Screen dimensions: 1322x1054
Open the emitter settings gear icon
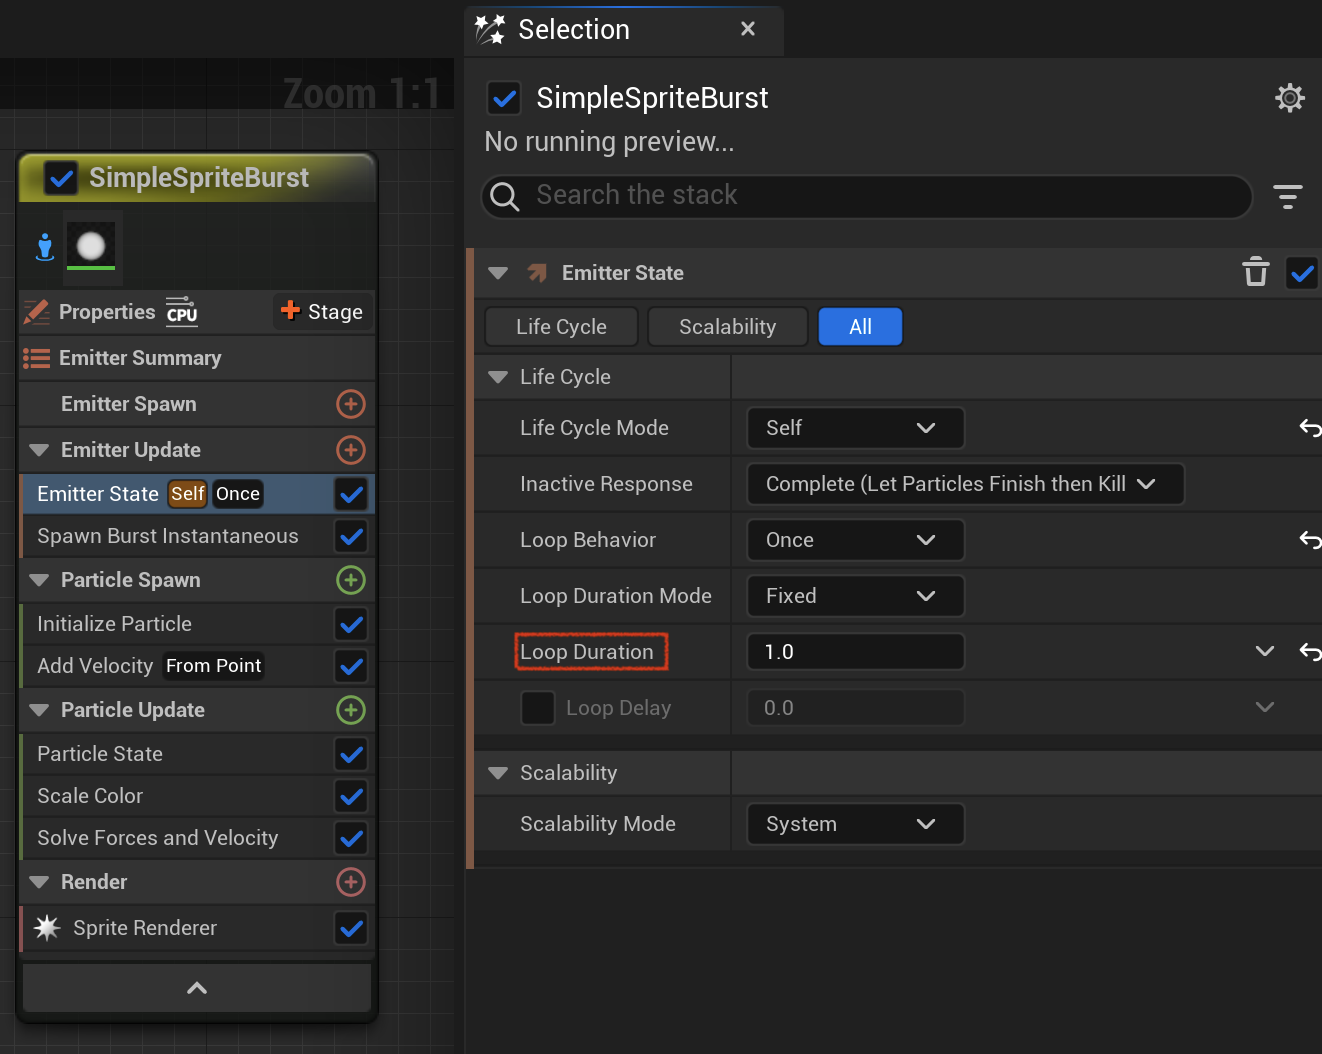[1290, 98]
